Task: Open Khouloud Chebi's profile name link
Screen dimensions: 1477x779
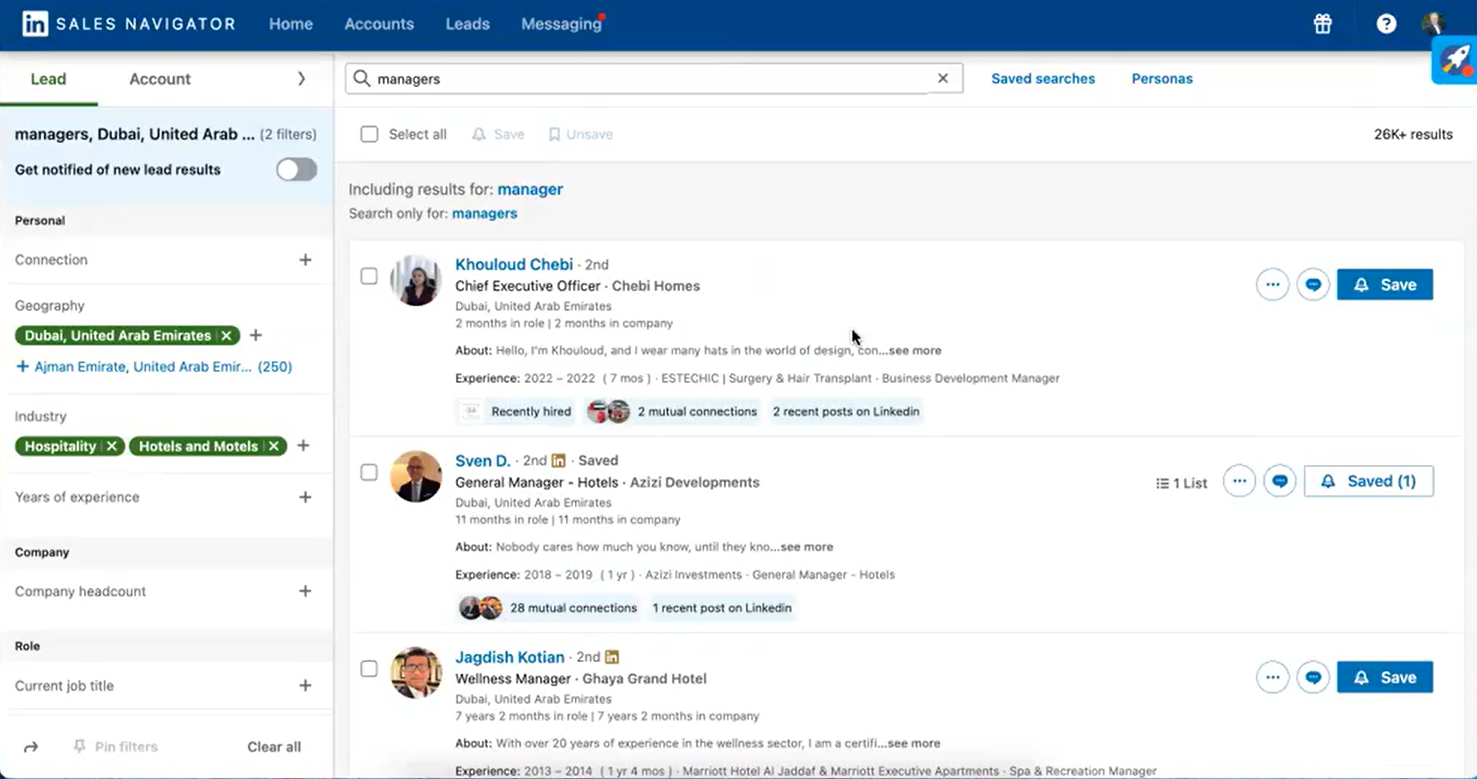Action: click(x=514, y=265)
